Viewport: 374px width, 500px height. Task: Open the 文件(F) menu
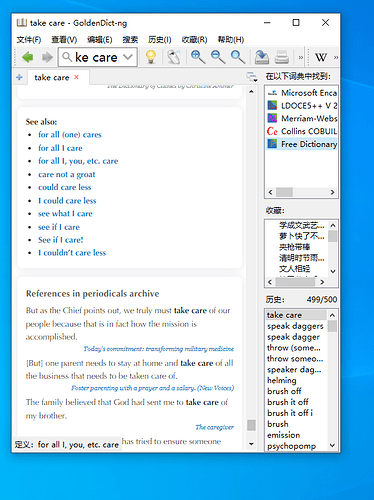coord(29,40)
